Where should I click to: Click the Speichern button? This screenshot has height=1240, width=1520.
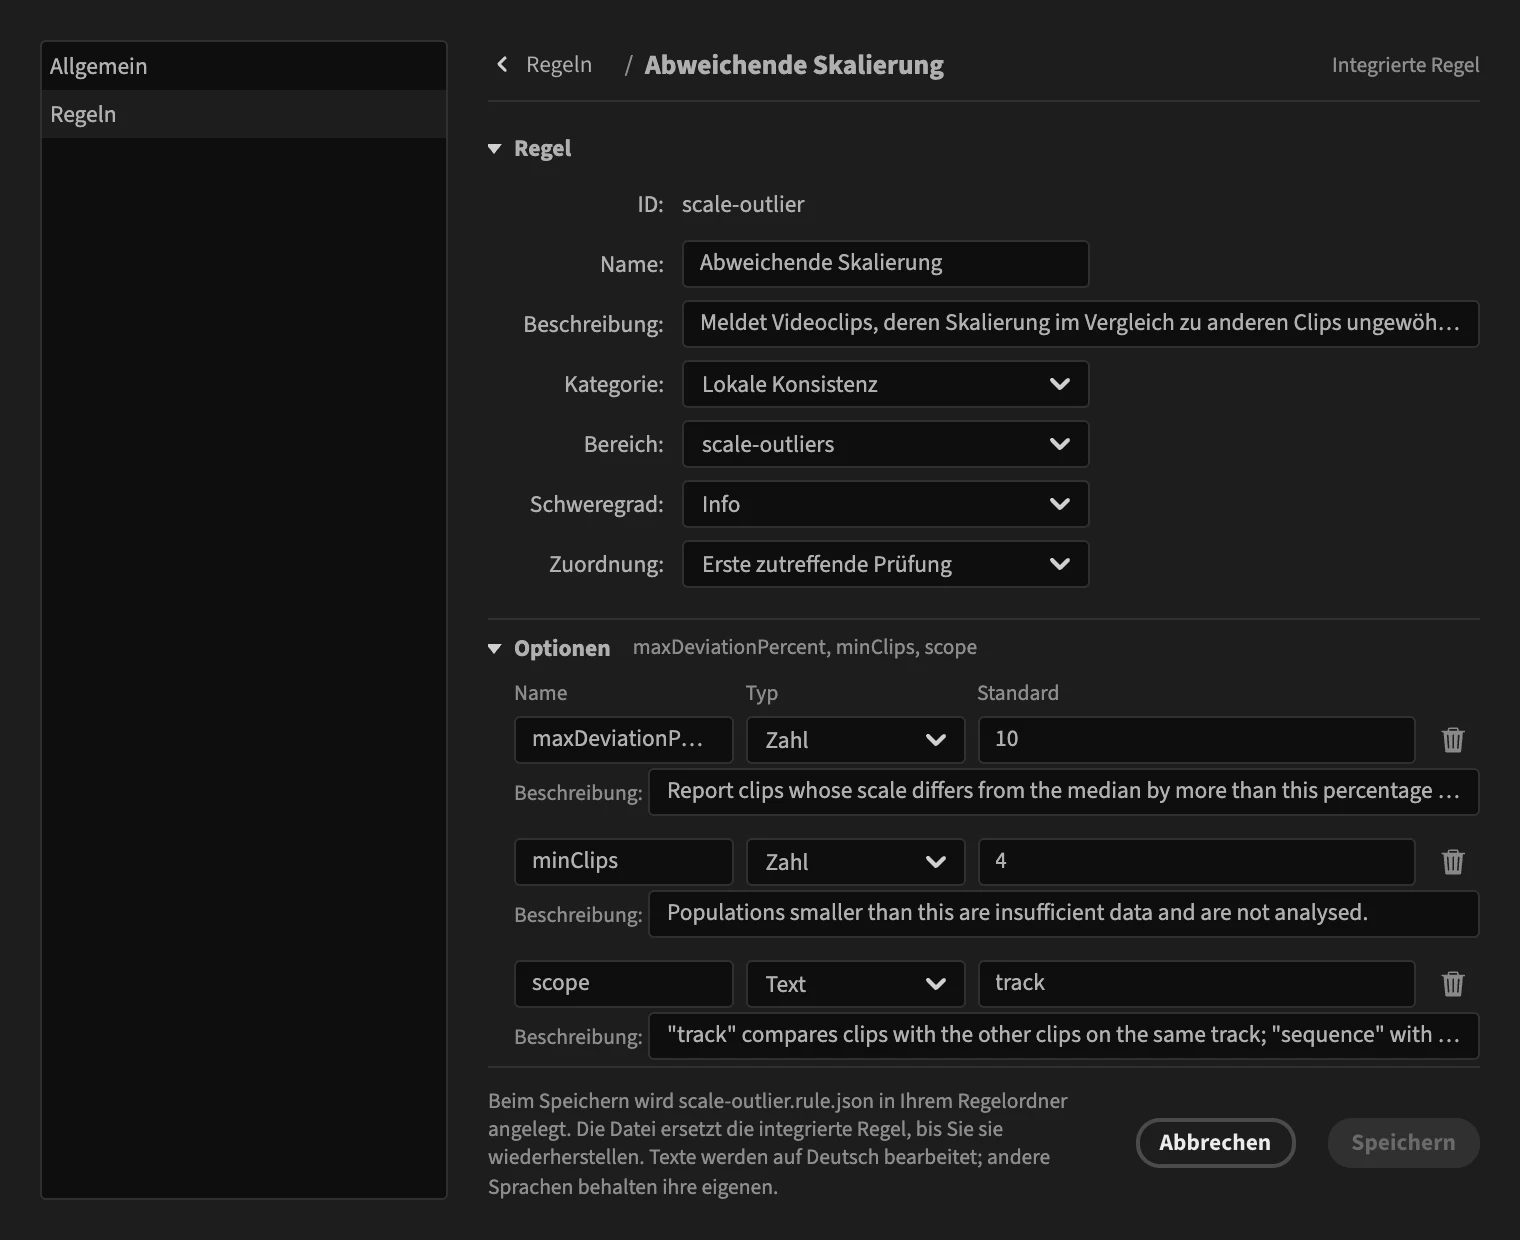tap(1403, 1143)
